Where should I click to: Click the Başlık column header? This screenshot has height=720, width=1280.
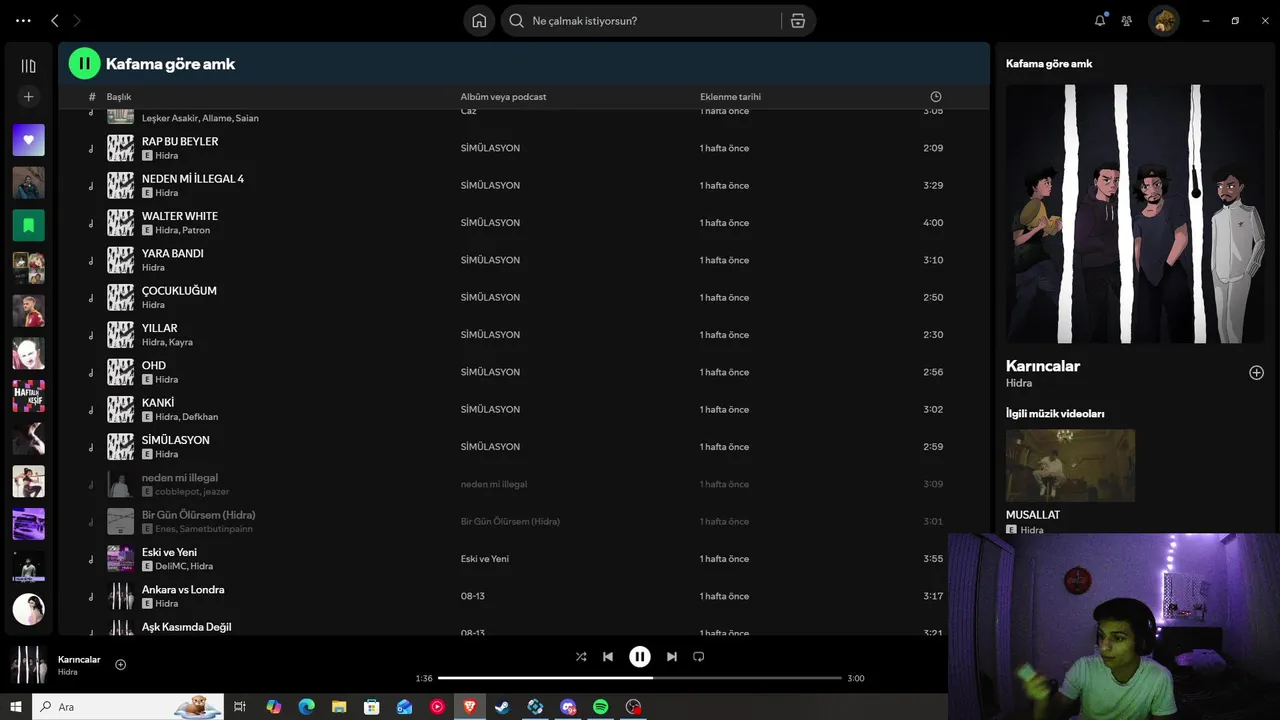119,97
